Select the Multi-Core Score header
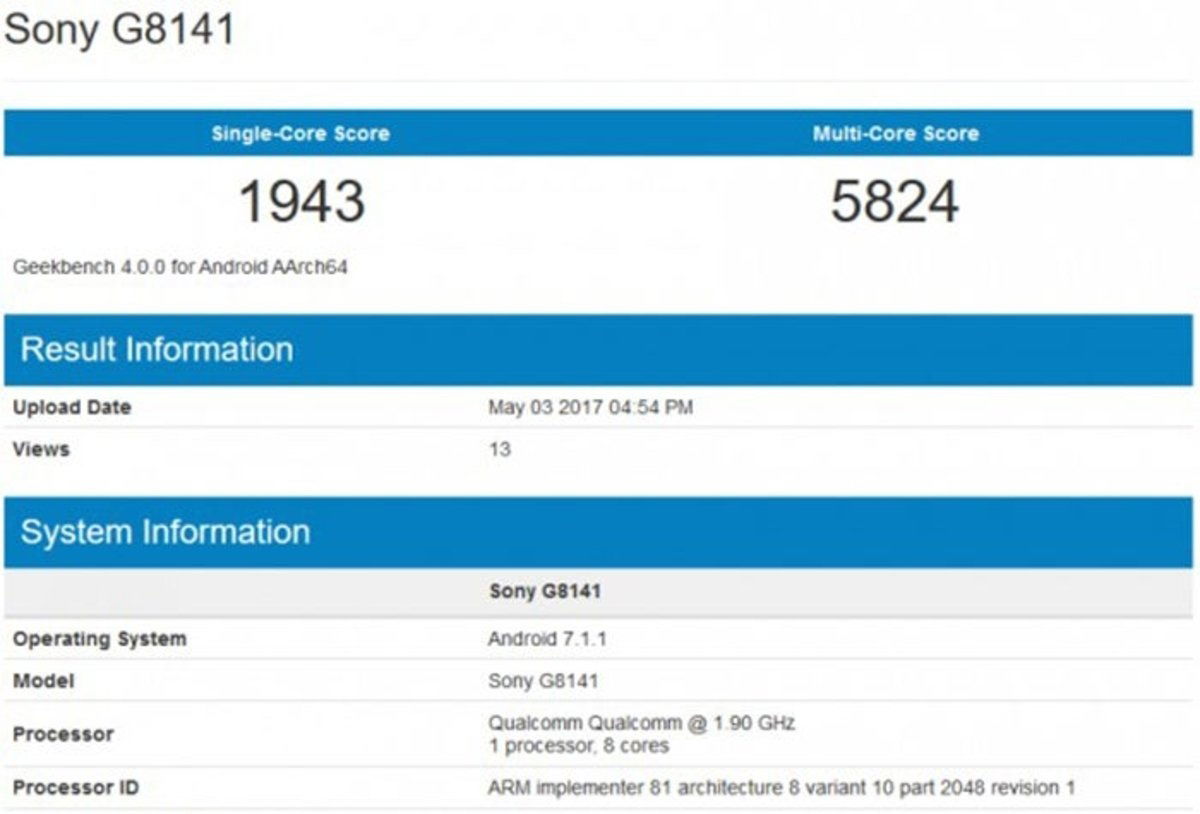 point(896,133)
